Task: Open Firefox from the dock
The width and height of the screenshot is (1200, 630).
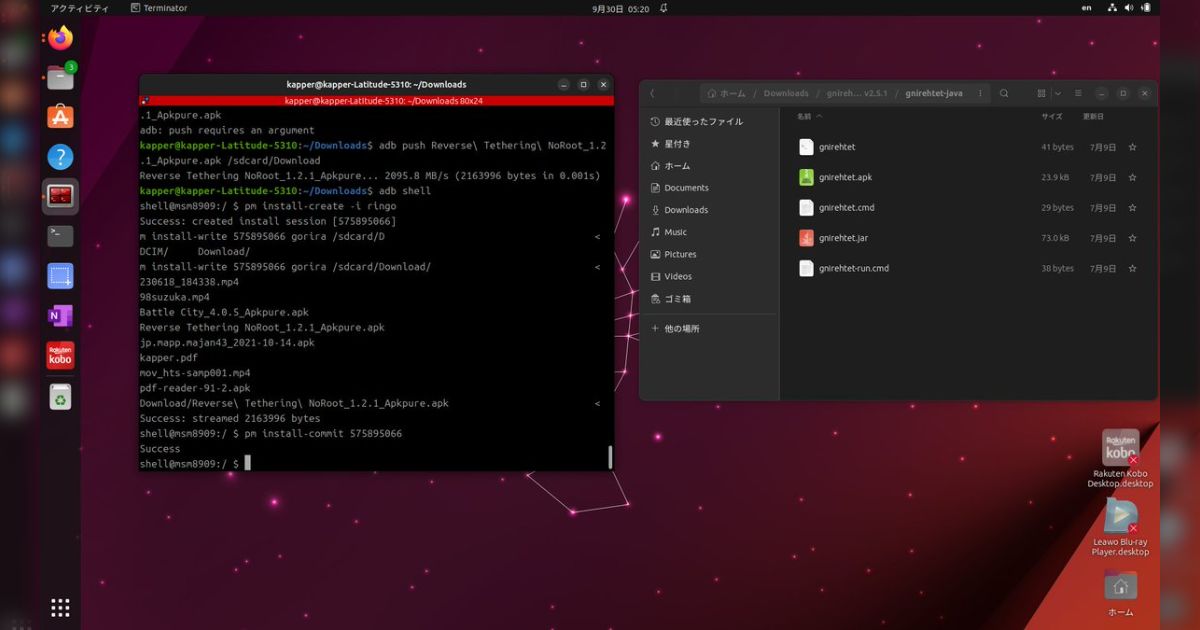Action: (x=60, y=37)
